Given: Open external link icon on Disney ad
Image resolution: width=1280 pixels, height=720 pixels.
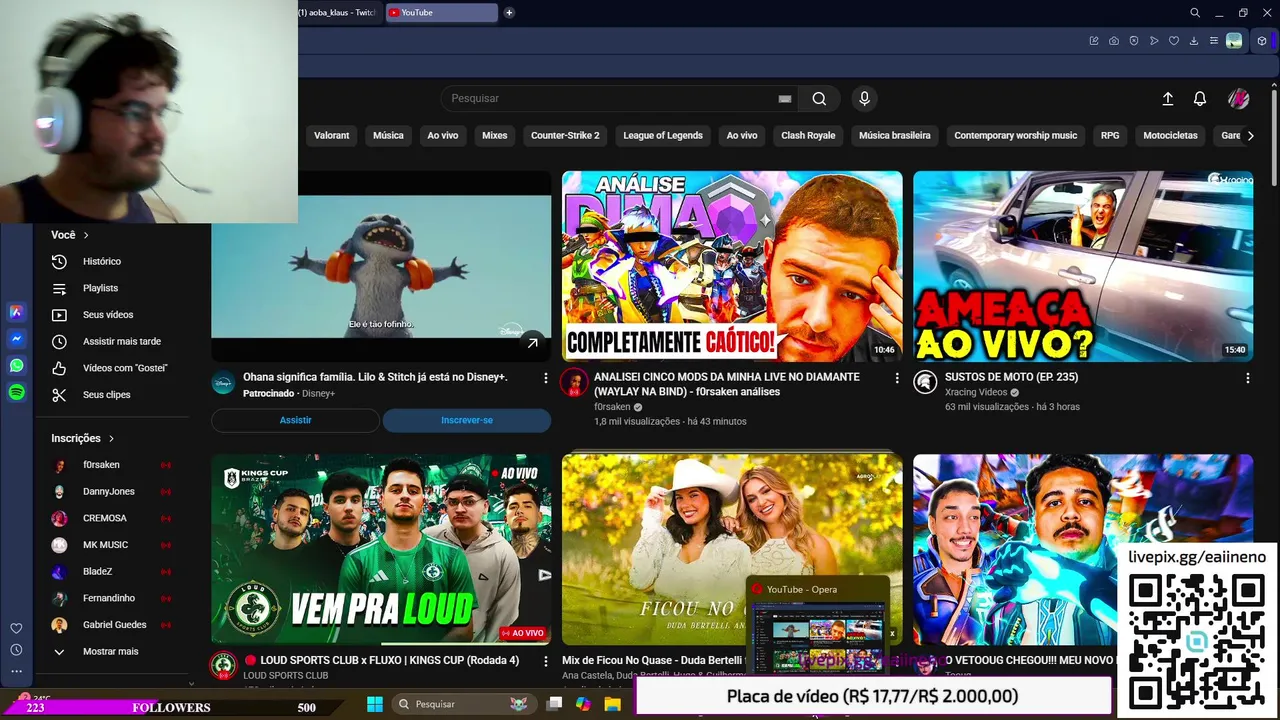Looking at the screenshot, I should click(x=533, y=343).
